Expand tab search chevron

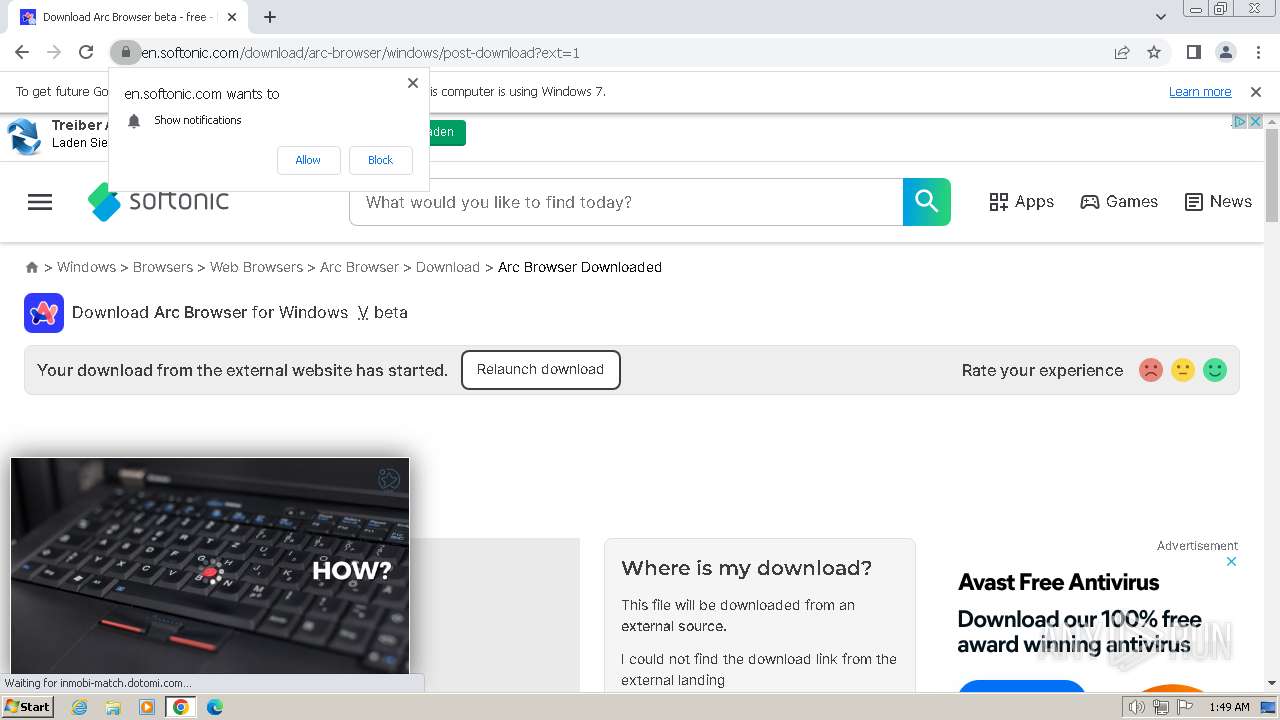1161,17
